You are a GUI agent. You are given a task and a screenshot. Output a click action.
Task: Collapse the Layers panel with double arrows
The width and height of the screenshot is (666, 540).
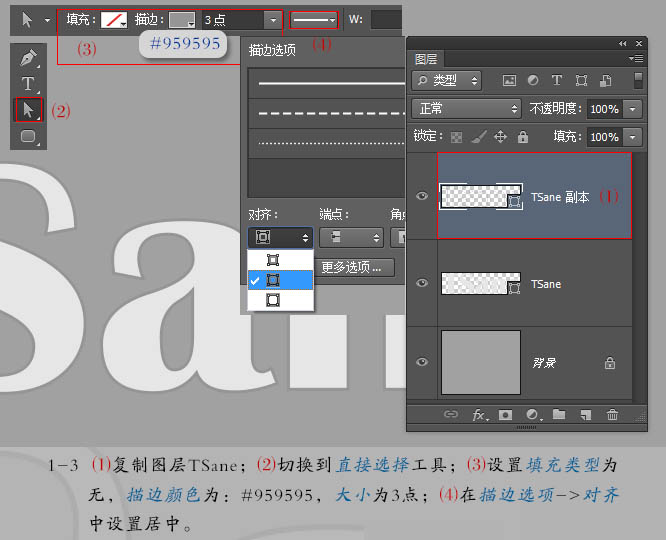[x=623, y=43]
